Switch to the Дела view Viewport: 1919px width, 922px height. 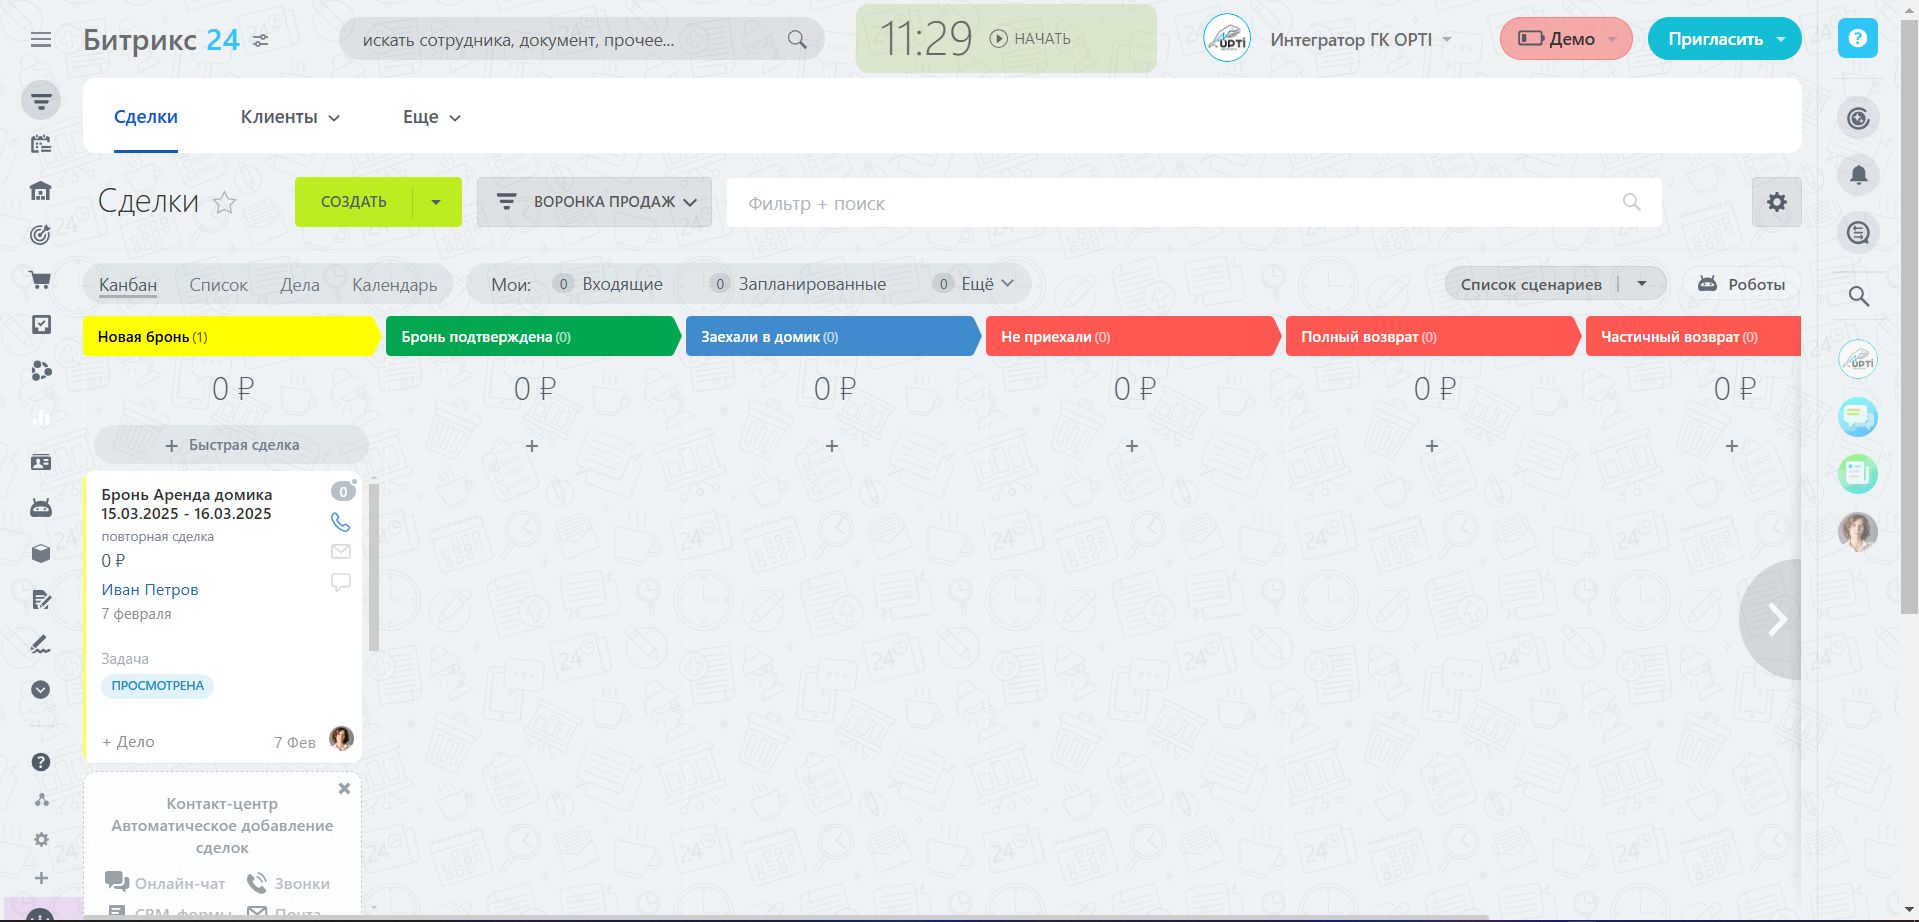pos(300,285)
